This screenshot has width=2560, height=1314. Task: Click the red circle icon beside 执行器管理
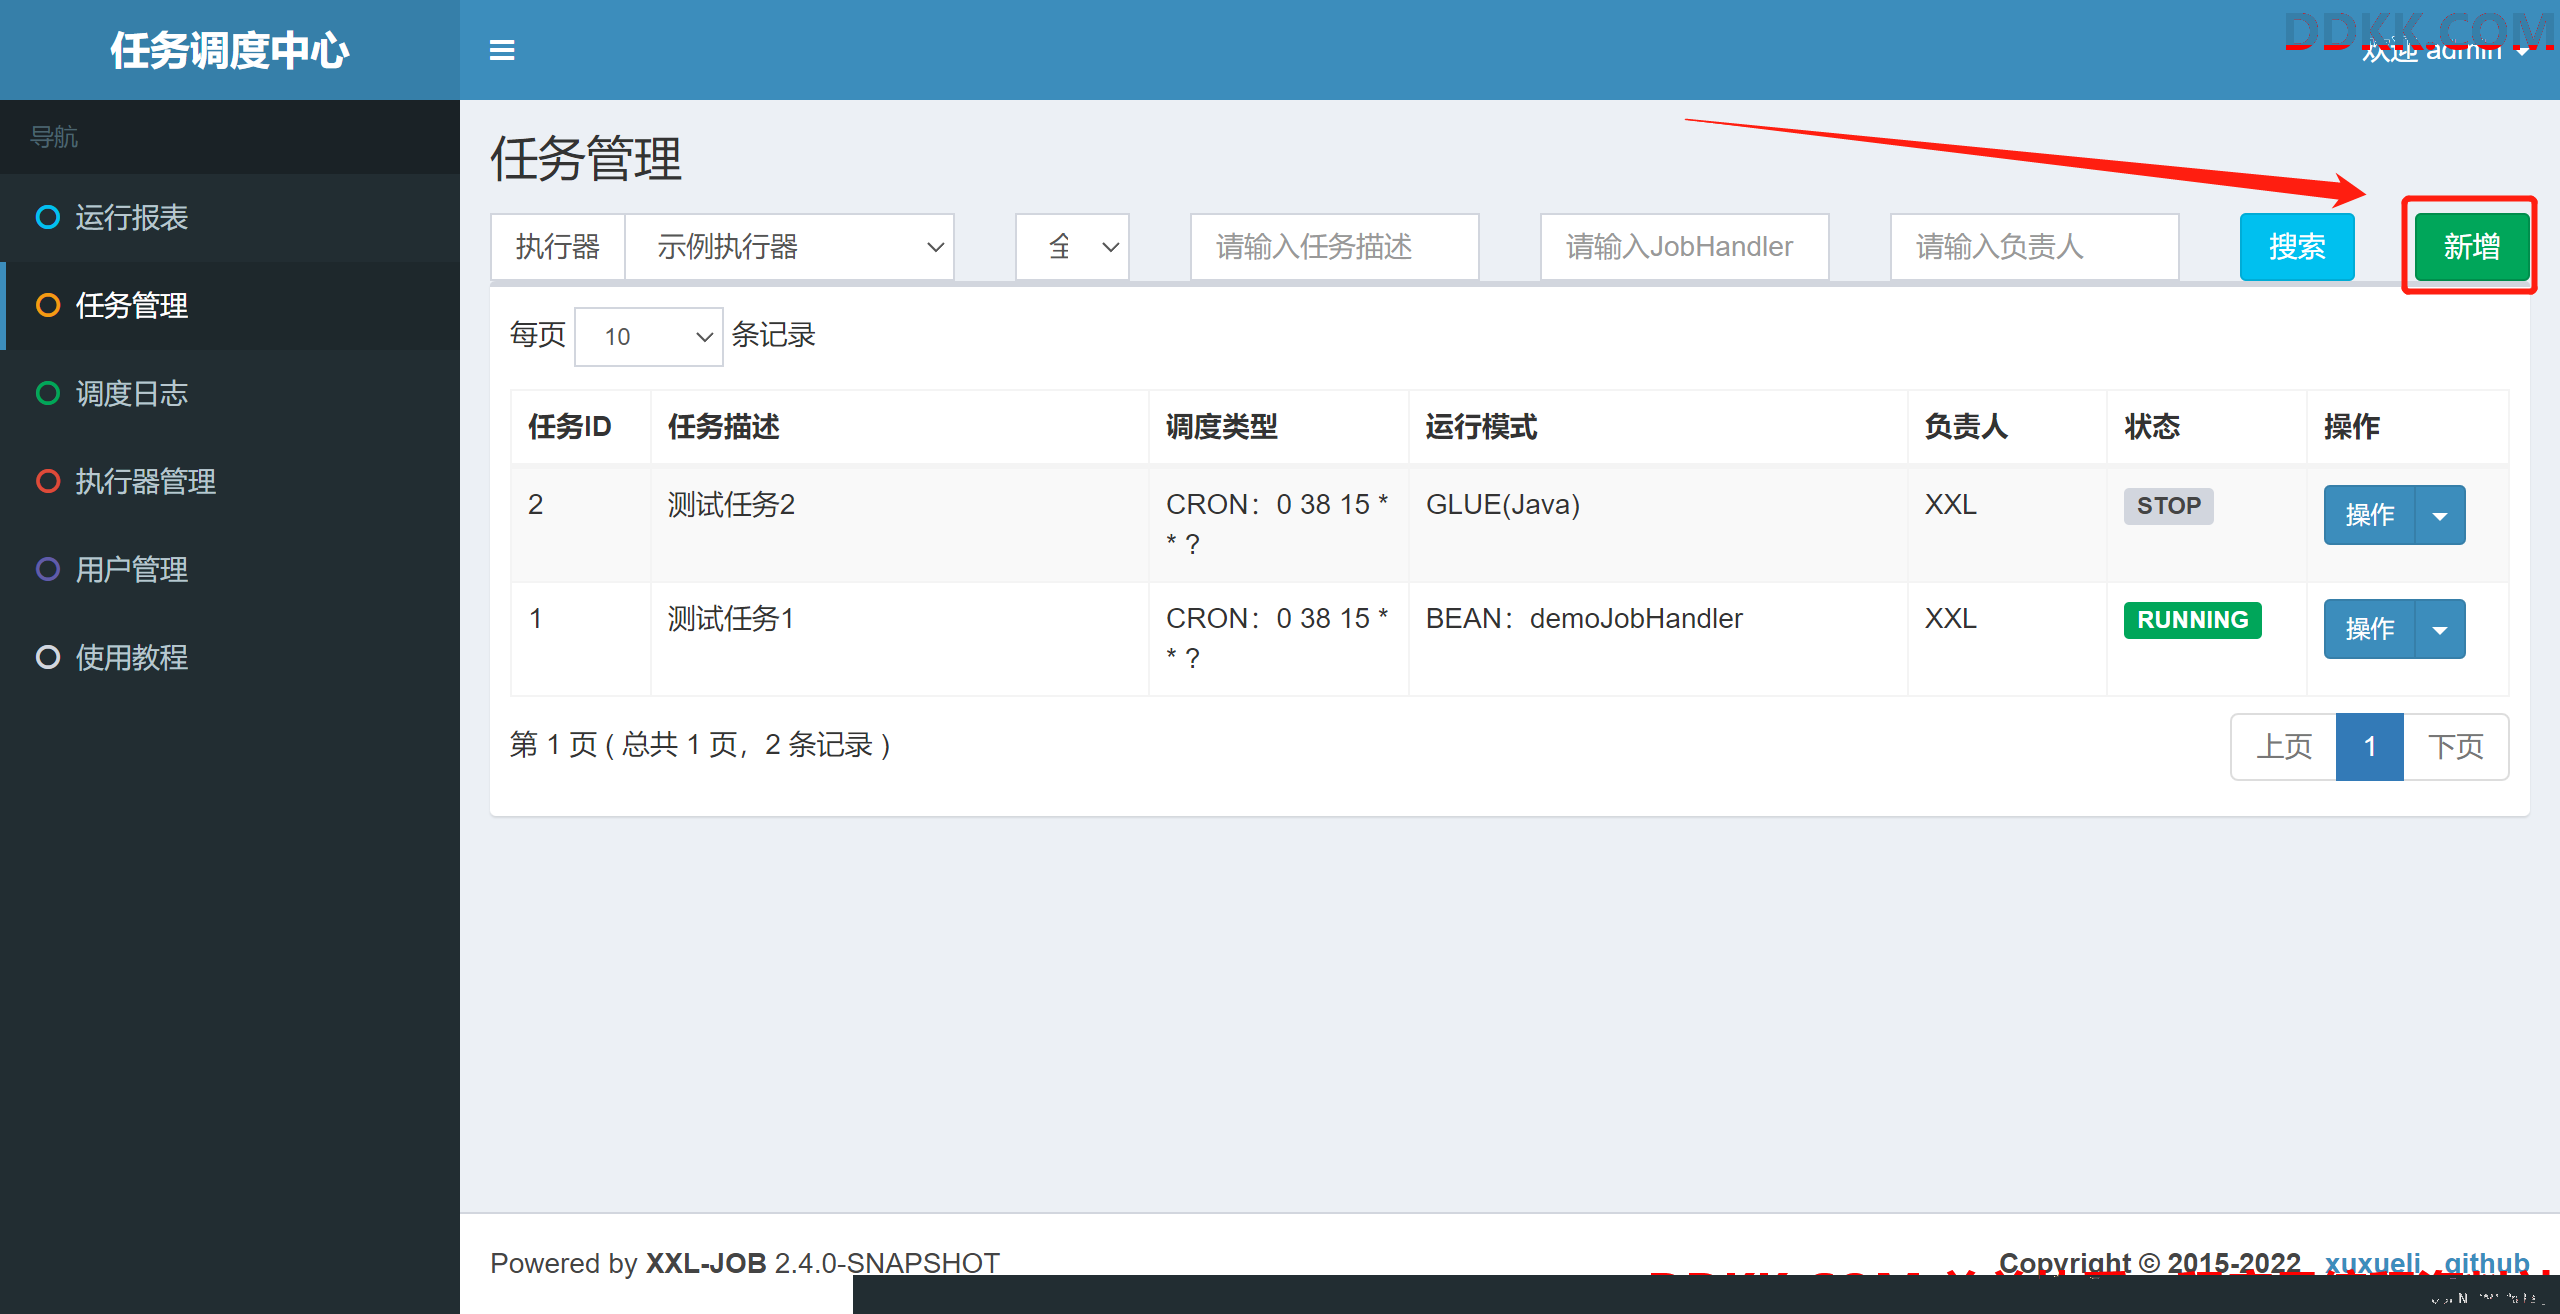tap(47, 481)
